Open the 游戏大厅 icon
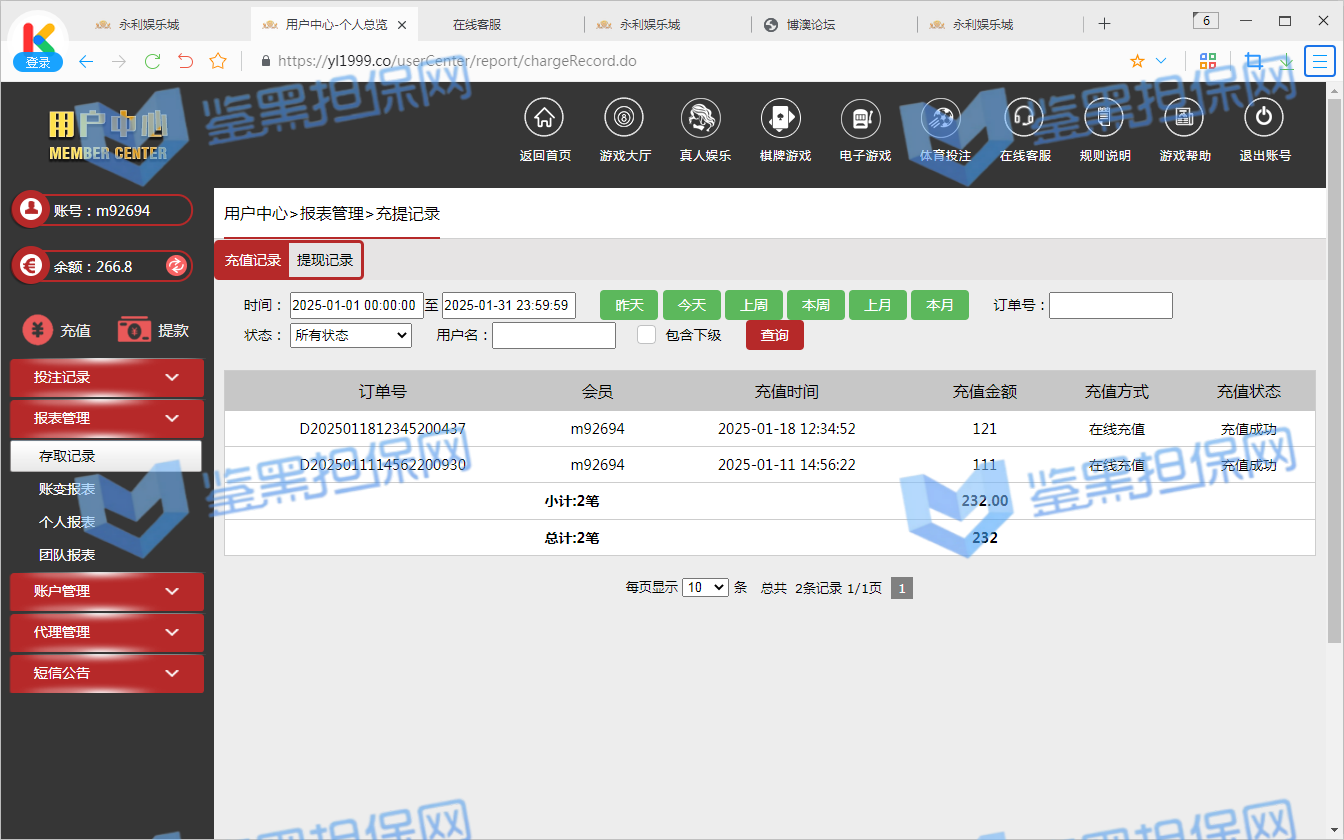 click(624, 118)
